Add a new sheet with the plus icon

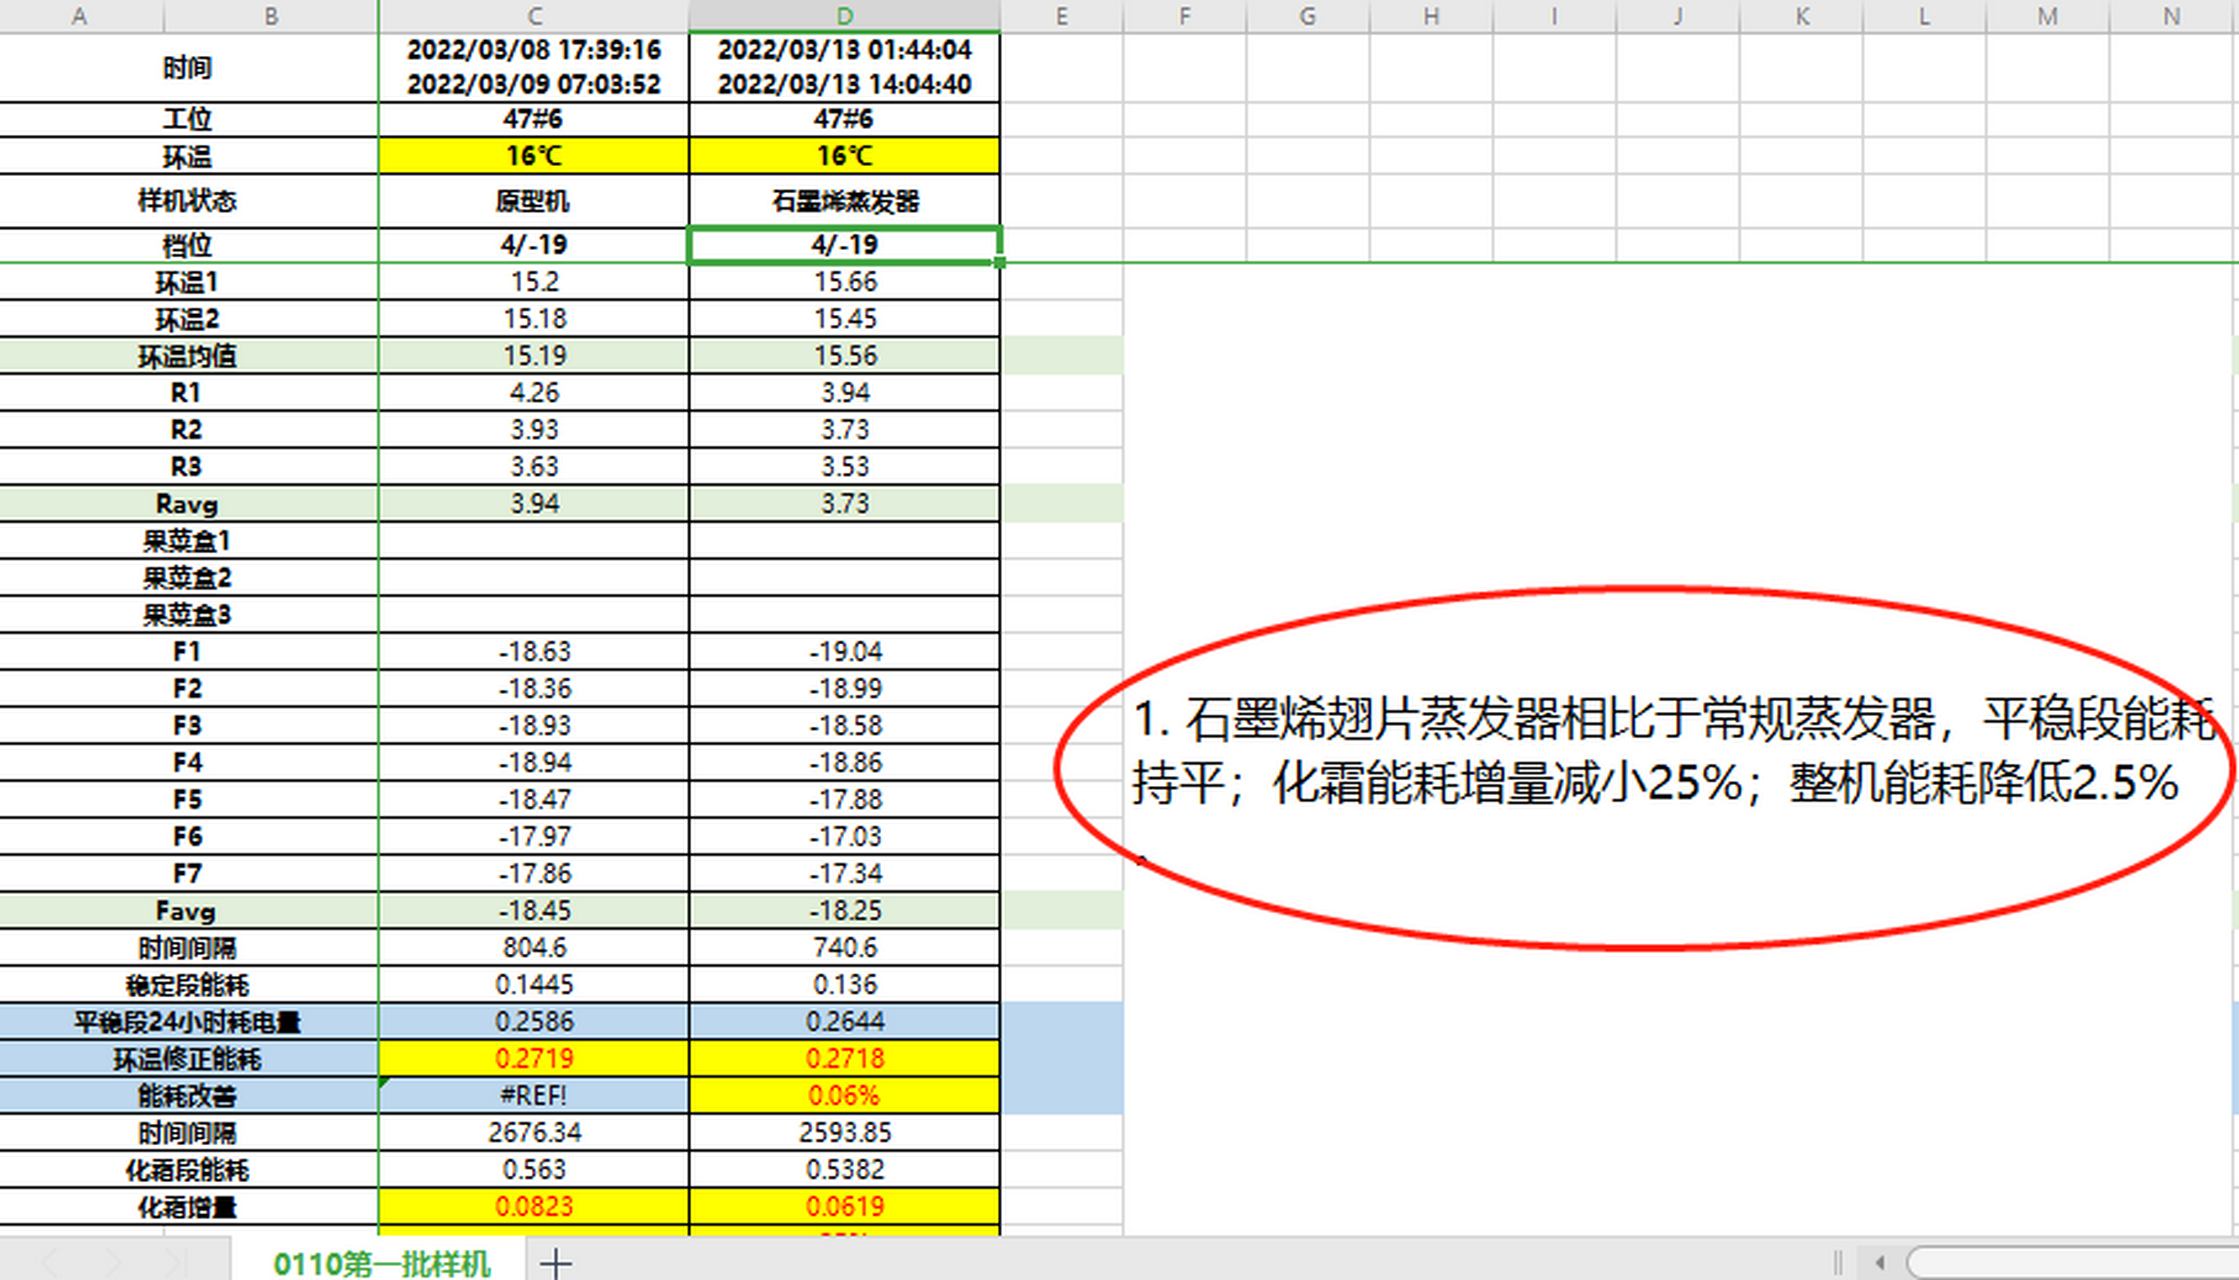point(555,1263)
